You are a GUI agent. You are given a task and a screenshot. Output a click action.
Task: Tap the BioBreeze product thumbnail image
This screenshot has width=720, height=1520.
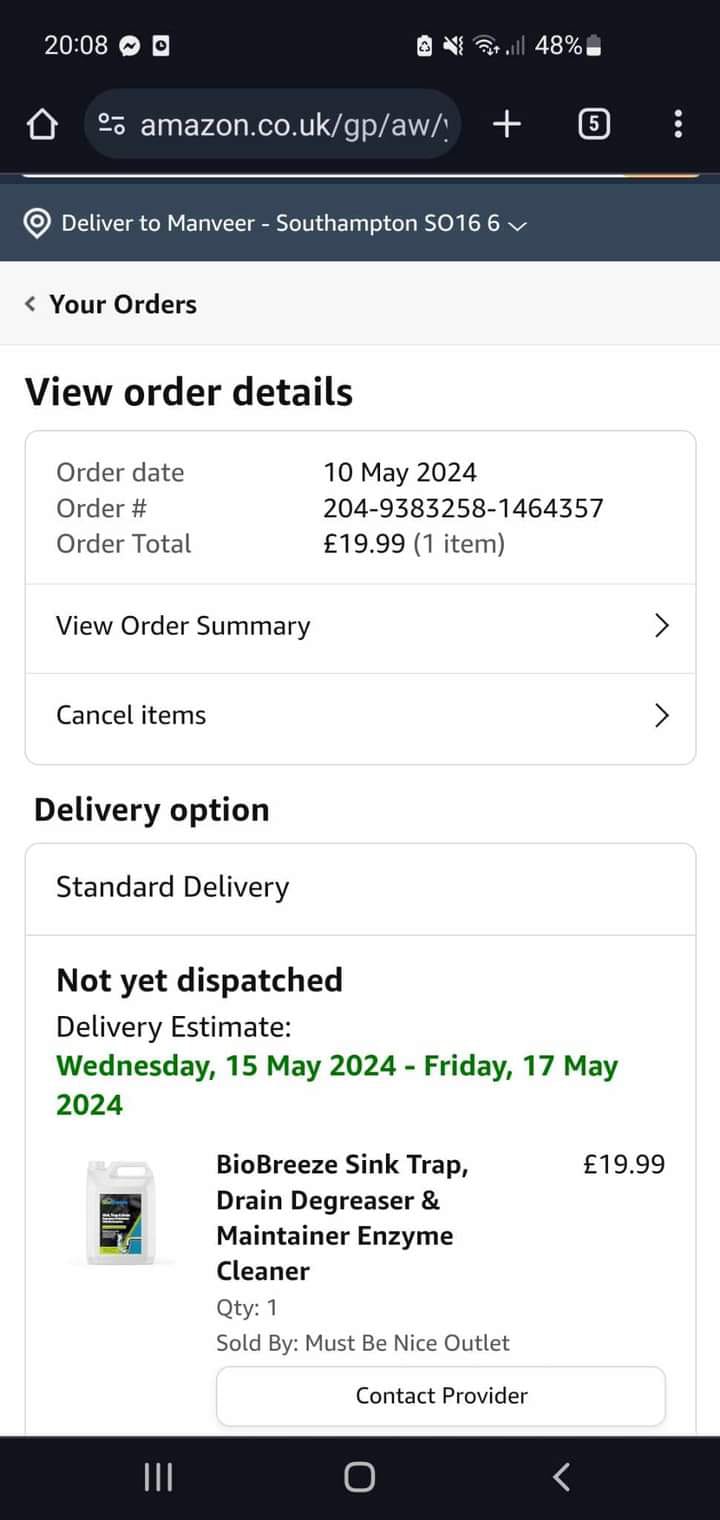121,1212
